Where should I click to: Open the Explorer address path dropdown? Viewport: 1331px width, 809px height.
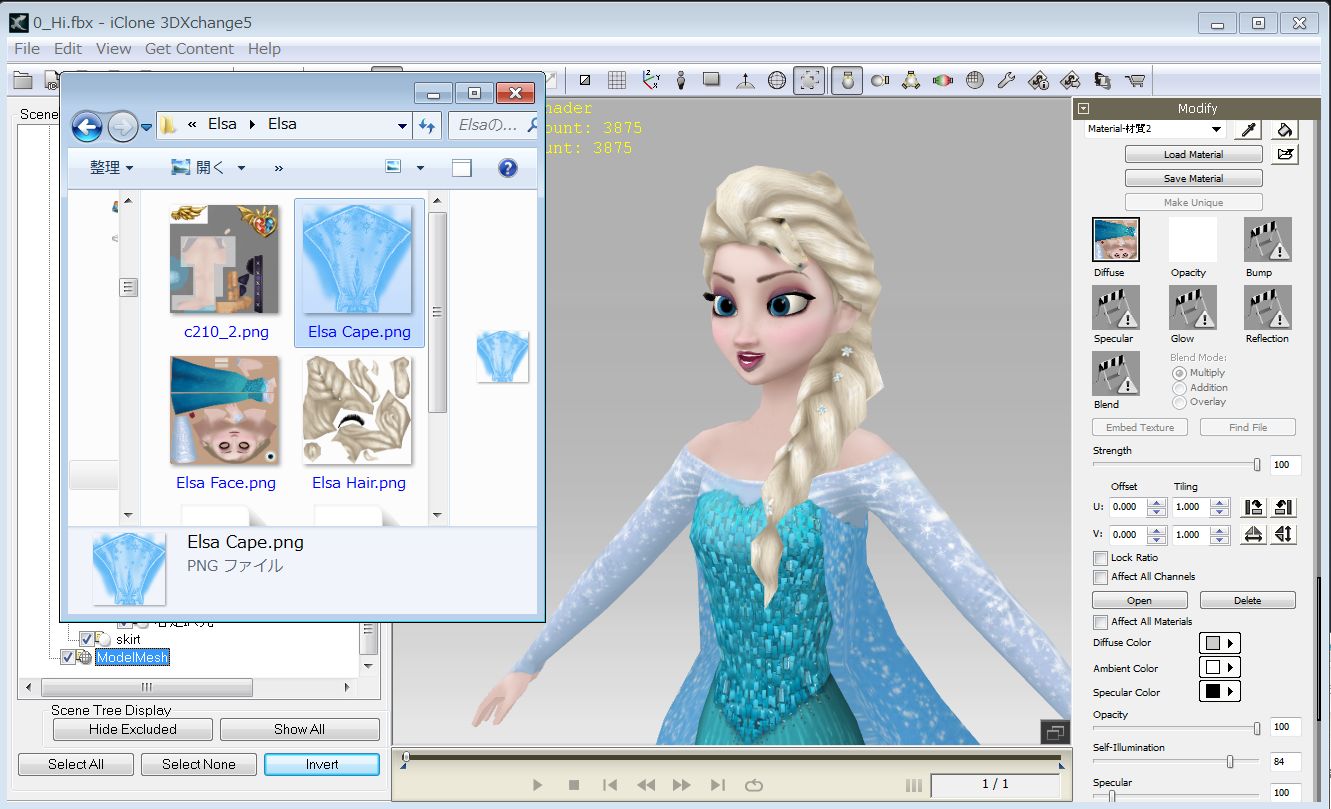pos(402,126)
